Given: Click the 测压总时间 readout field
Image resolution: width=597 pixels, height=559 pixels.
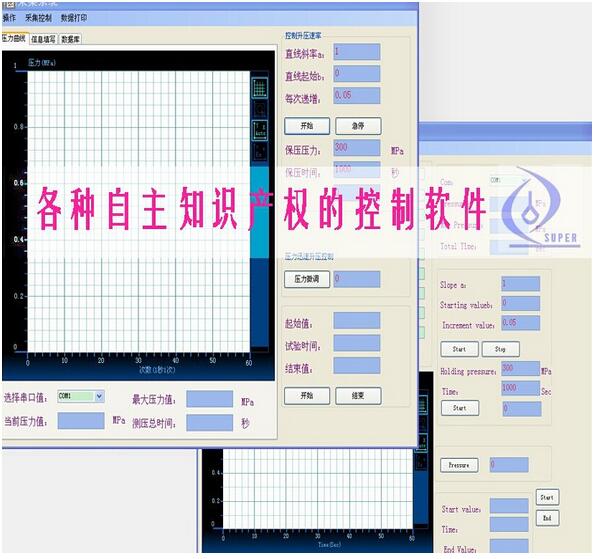Looking at the screenshot, I should (x=209, y=423).
